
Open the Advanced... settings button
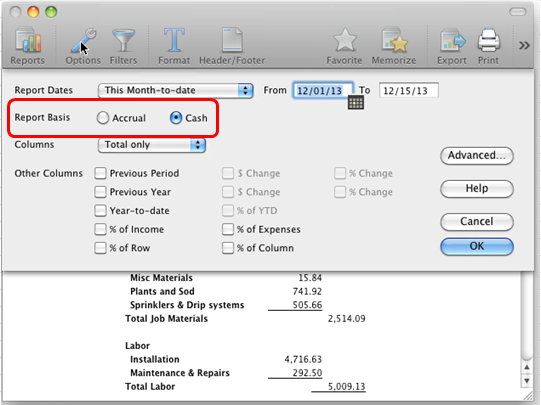[x=477, y=156]
